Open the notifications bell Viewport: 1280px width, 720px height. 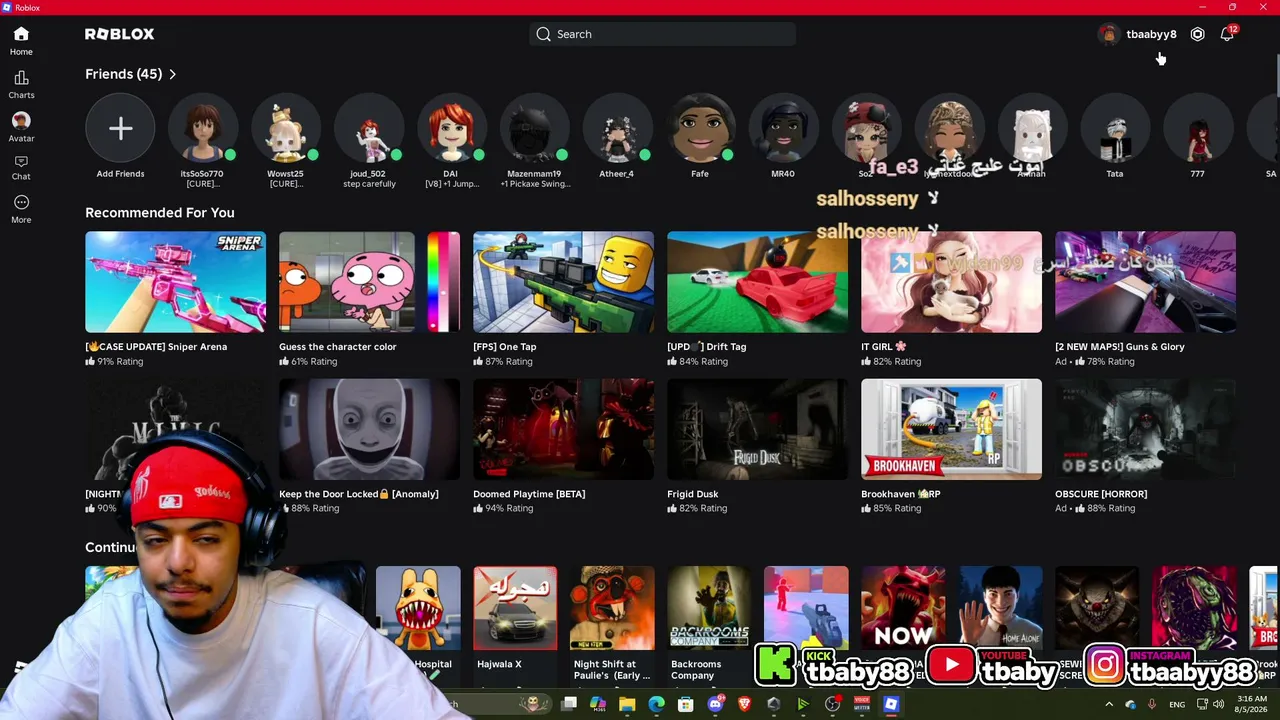[1227, 34]
